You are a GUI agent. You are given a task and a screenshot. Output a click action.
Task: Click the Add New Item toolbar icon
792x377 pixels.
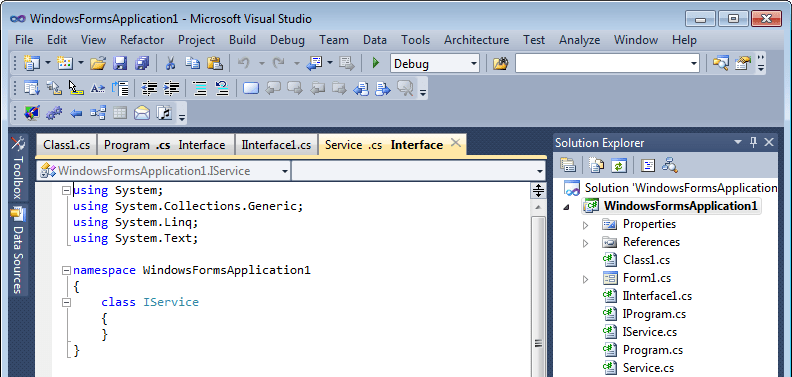coord(65,63)
